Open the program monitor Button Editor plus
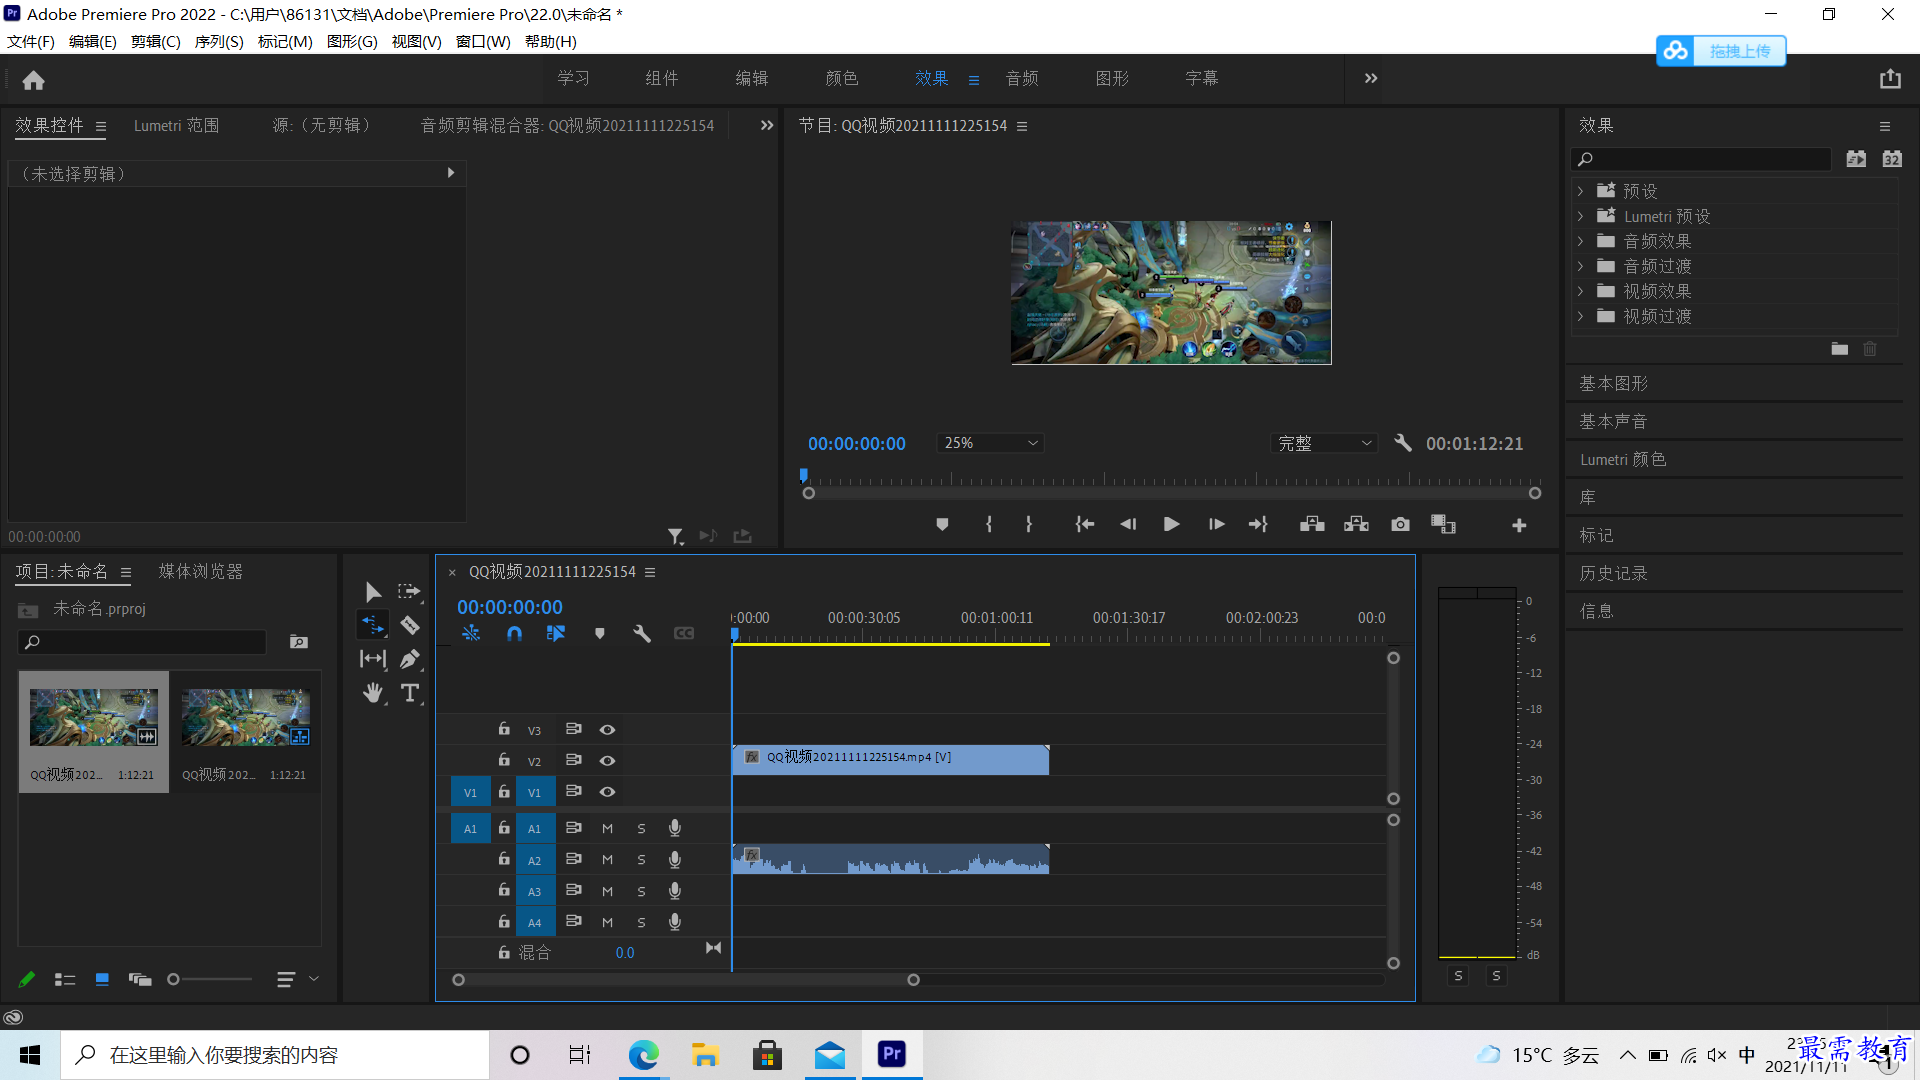The height and width of the screenshot is (1080, 1920). tap(1519, 525)
